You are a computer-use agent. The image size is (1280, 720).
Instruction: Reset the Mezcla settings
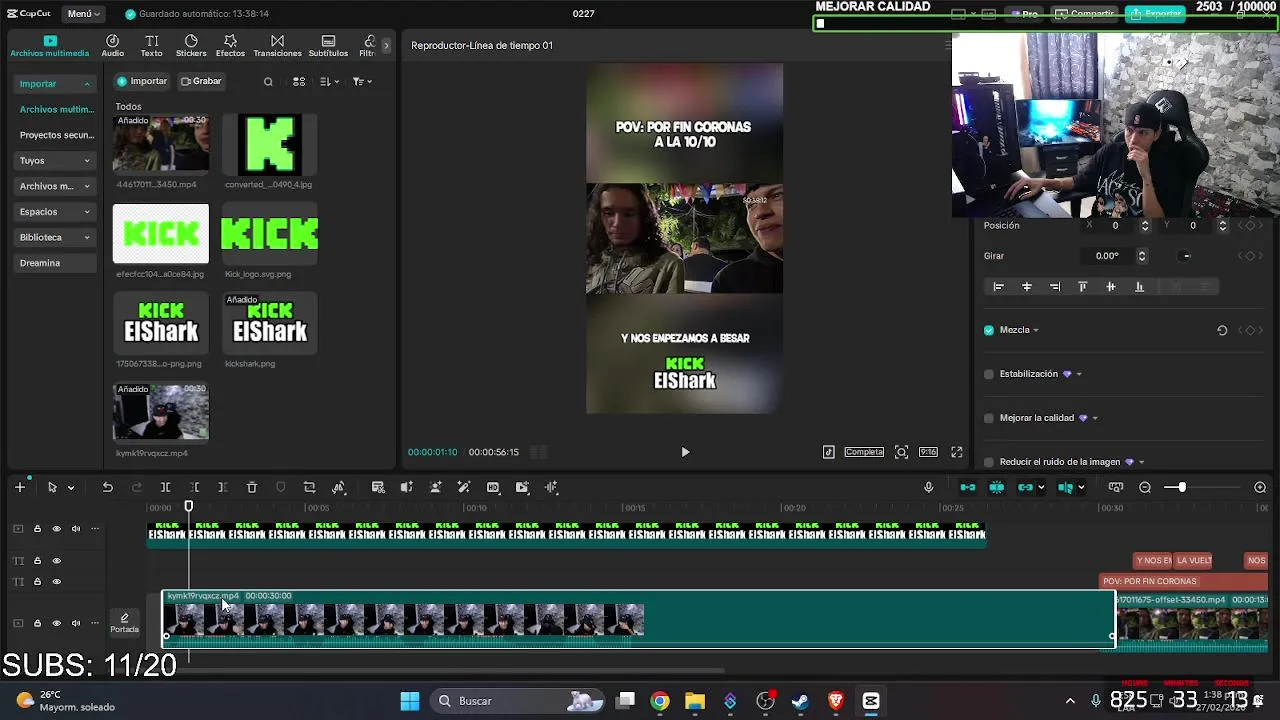[x=1222, y=330]
